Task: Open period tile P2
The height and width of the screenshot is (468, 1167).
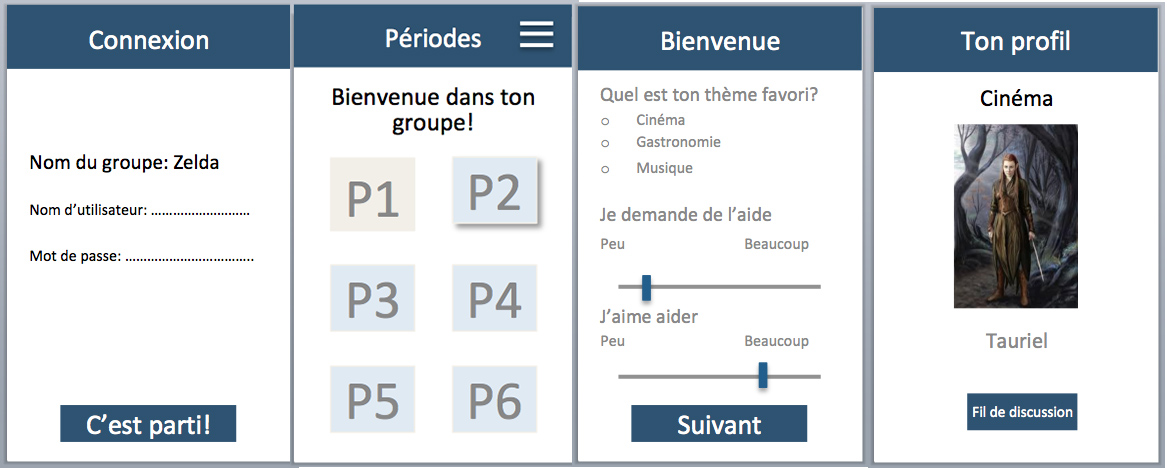Action: 495,191
